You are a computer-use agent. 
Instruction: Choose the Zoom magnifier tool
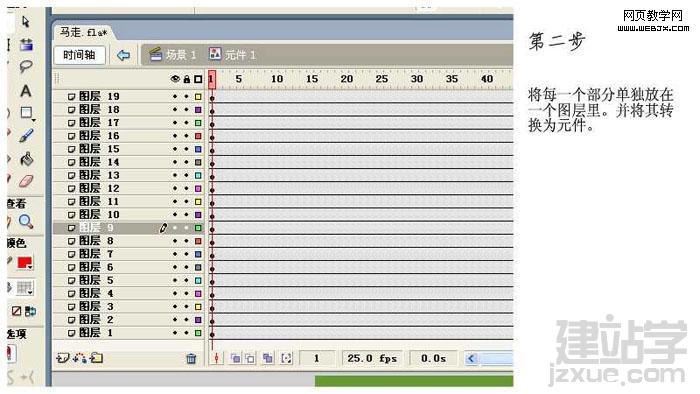pyautogui.click(x=26, y=221)
